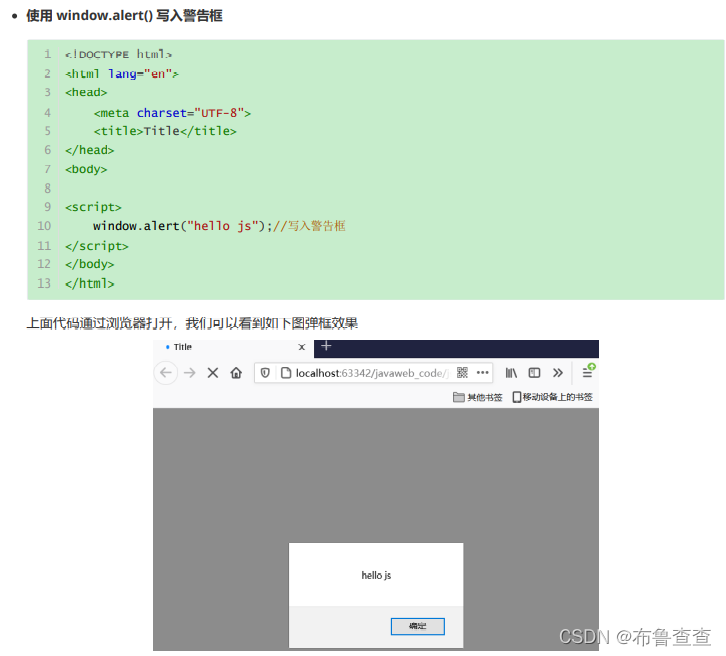Open the library bookshelf icon
Screen dimensions: 726x656
point(511,373)
